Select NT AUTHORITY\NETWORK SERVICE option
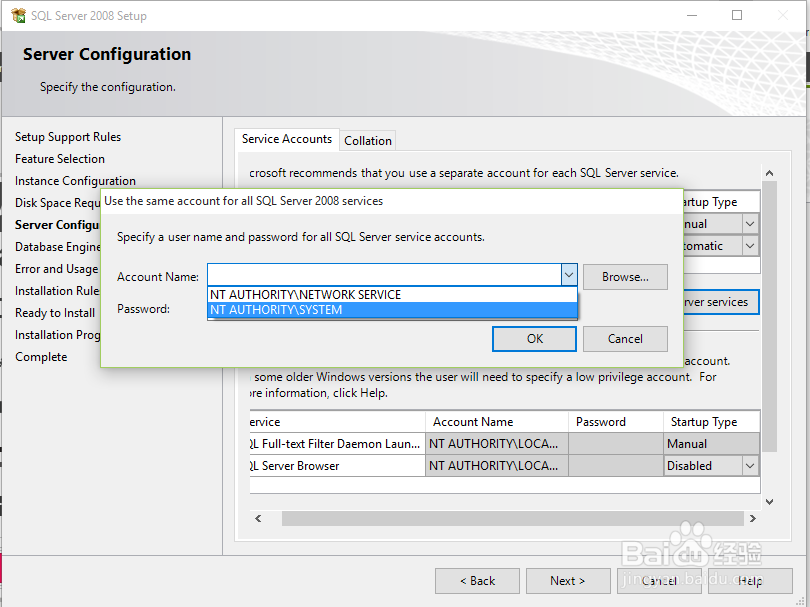810x607 pixels. click(x=392, y=294)
